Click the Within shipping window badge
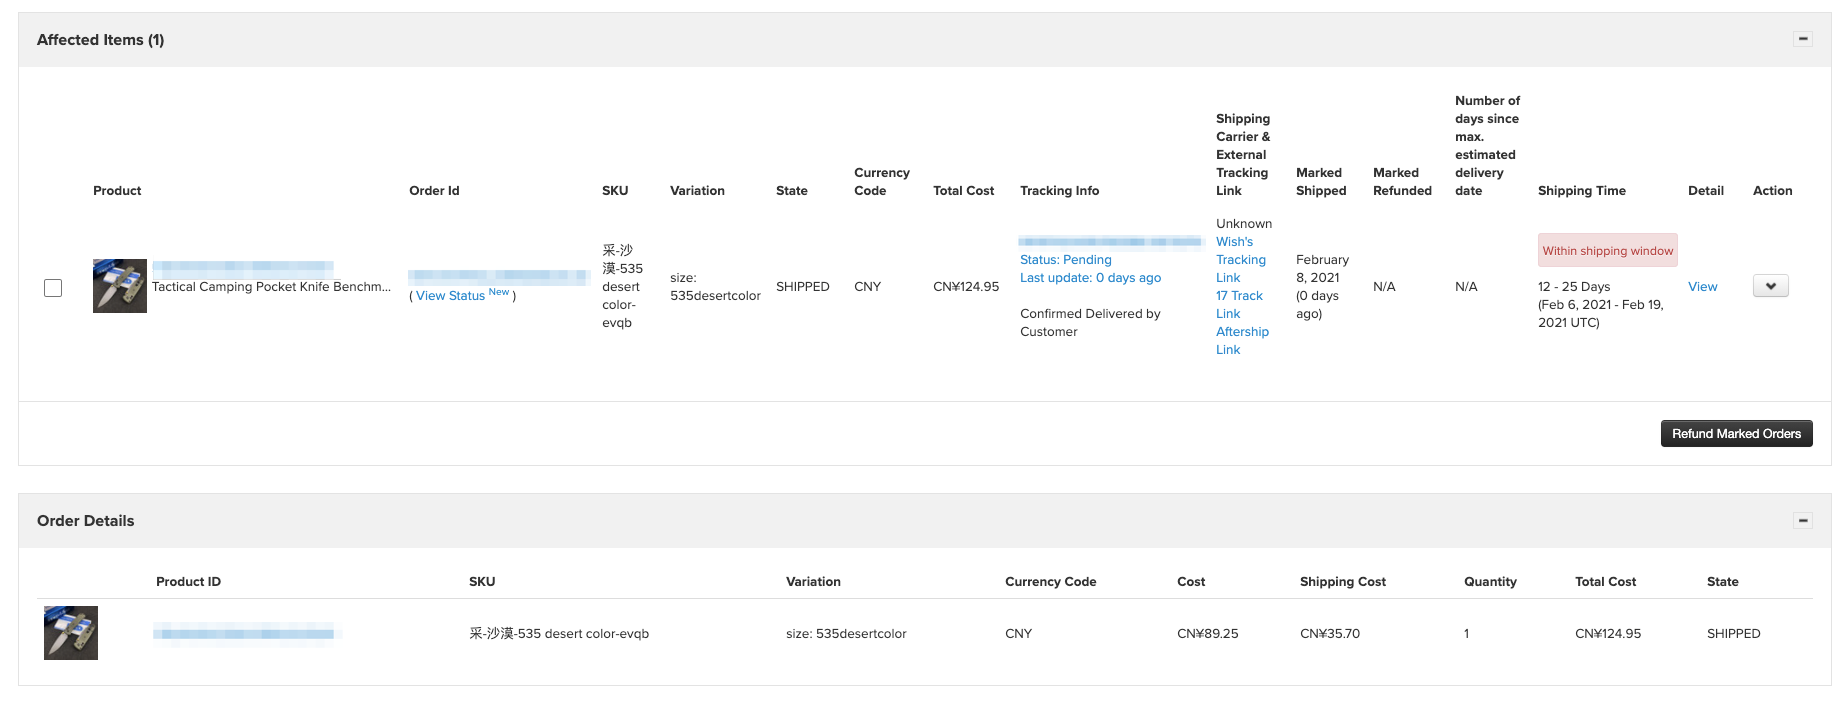The height and width of the screenshot is (702, 1847). 1607,251
